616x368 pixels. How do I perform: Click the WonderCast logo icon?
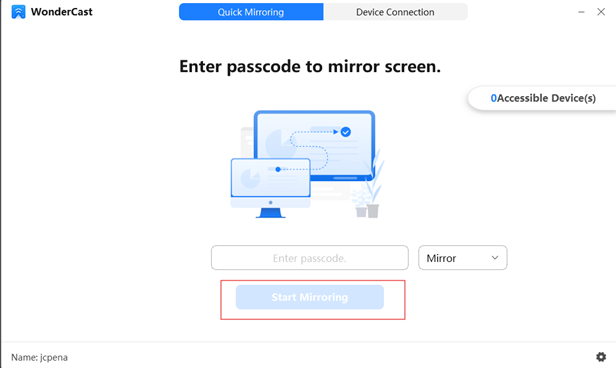[x=18, y=12]
